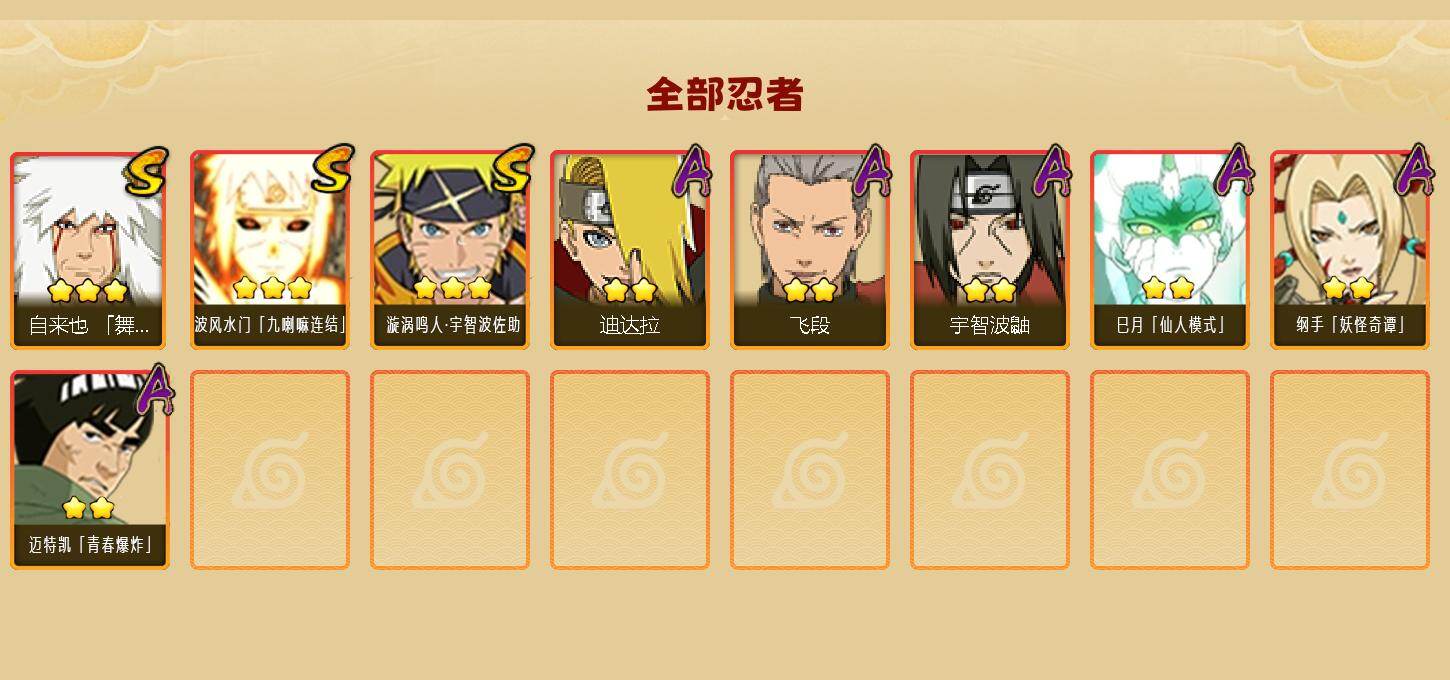Select the last empty ninja slot
This screenshot has width=1450, height=680.
[1350, 470]
